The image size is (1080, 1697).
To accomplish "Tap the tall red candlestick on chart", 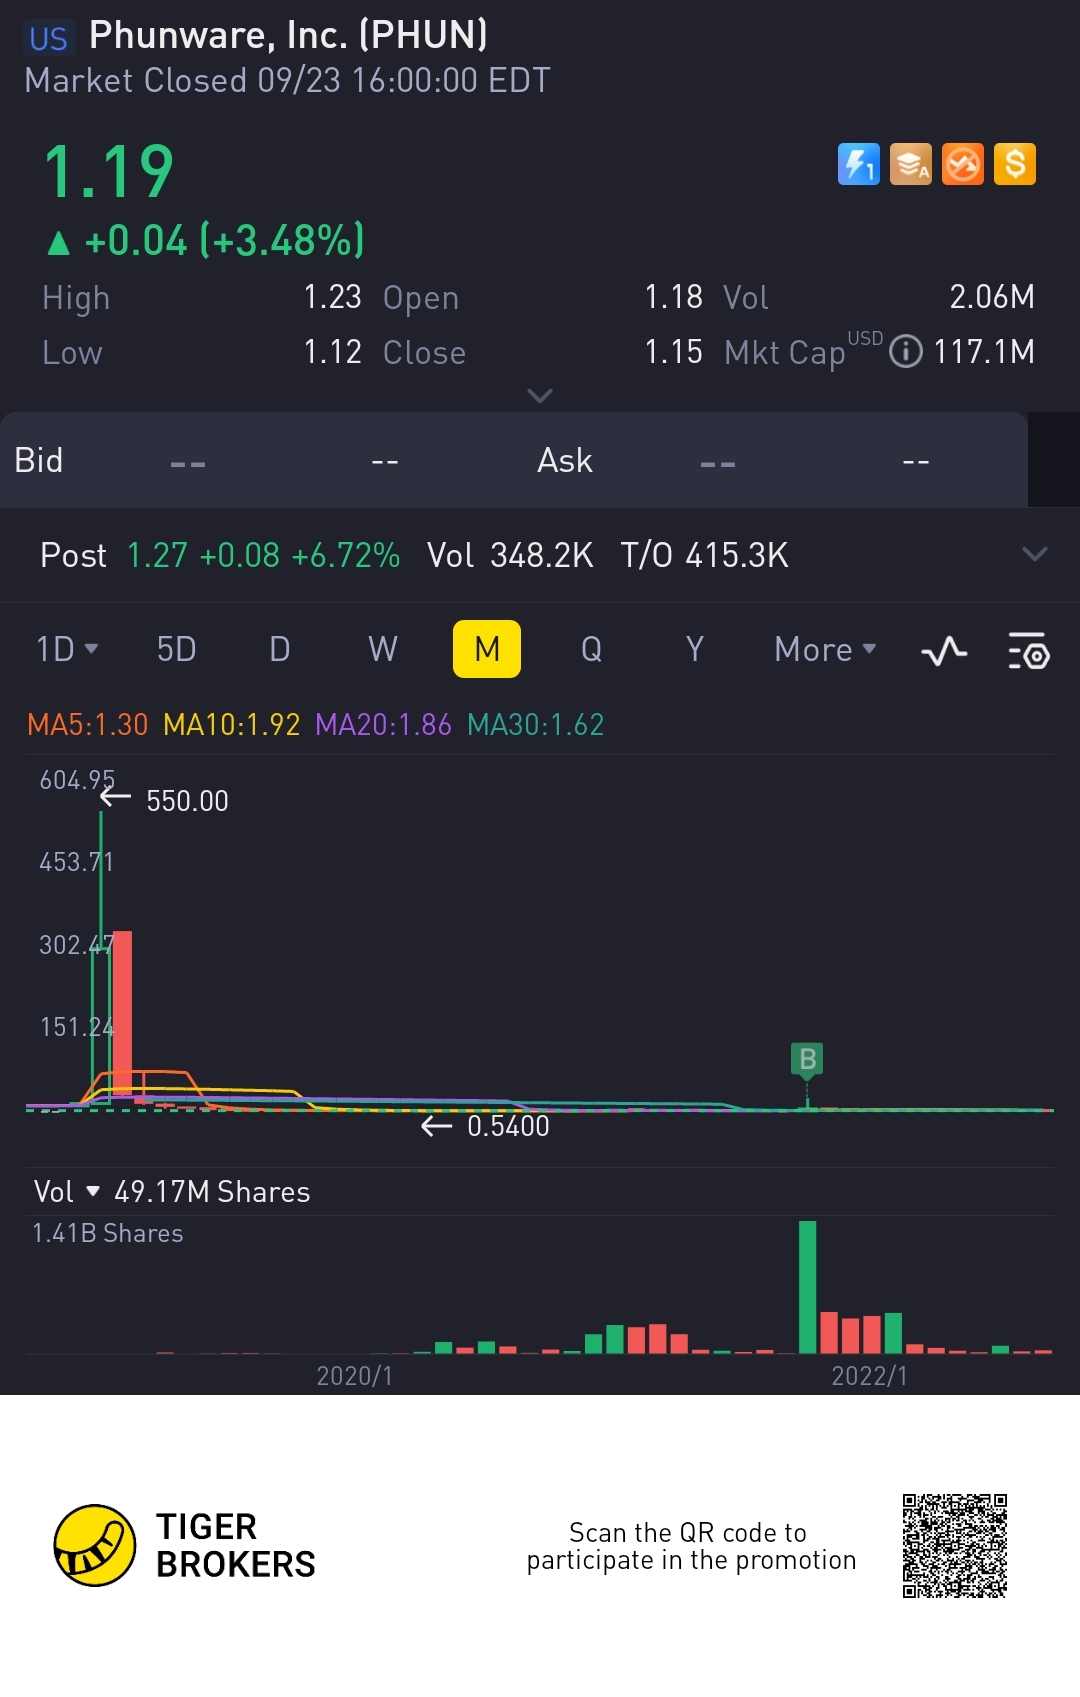I will point(122,1015).
